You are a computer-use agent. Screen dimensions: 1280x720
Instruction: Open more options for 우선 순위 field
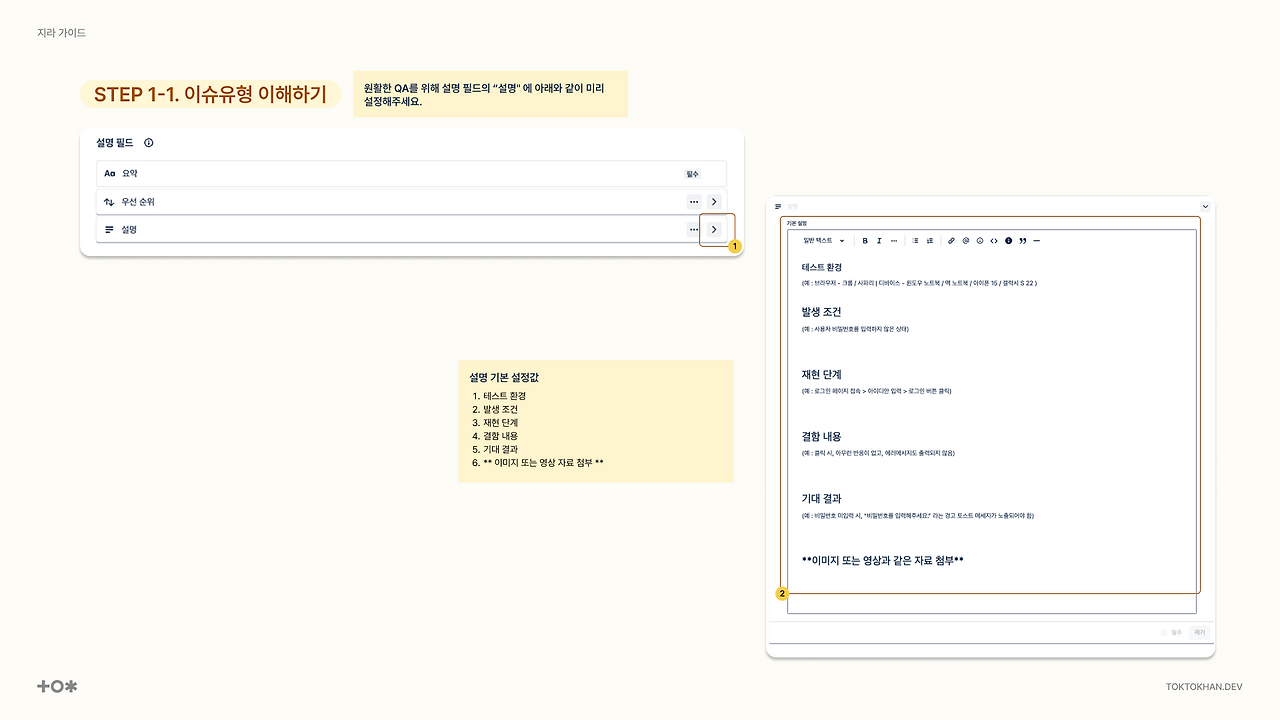coord(694,202)
